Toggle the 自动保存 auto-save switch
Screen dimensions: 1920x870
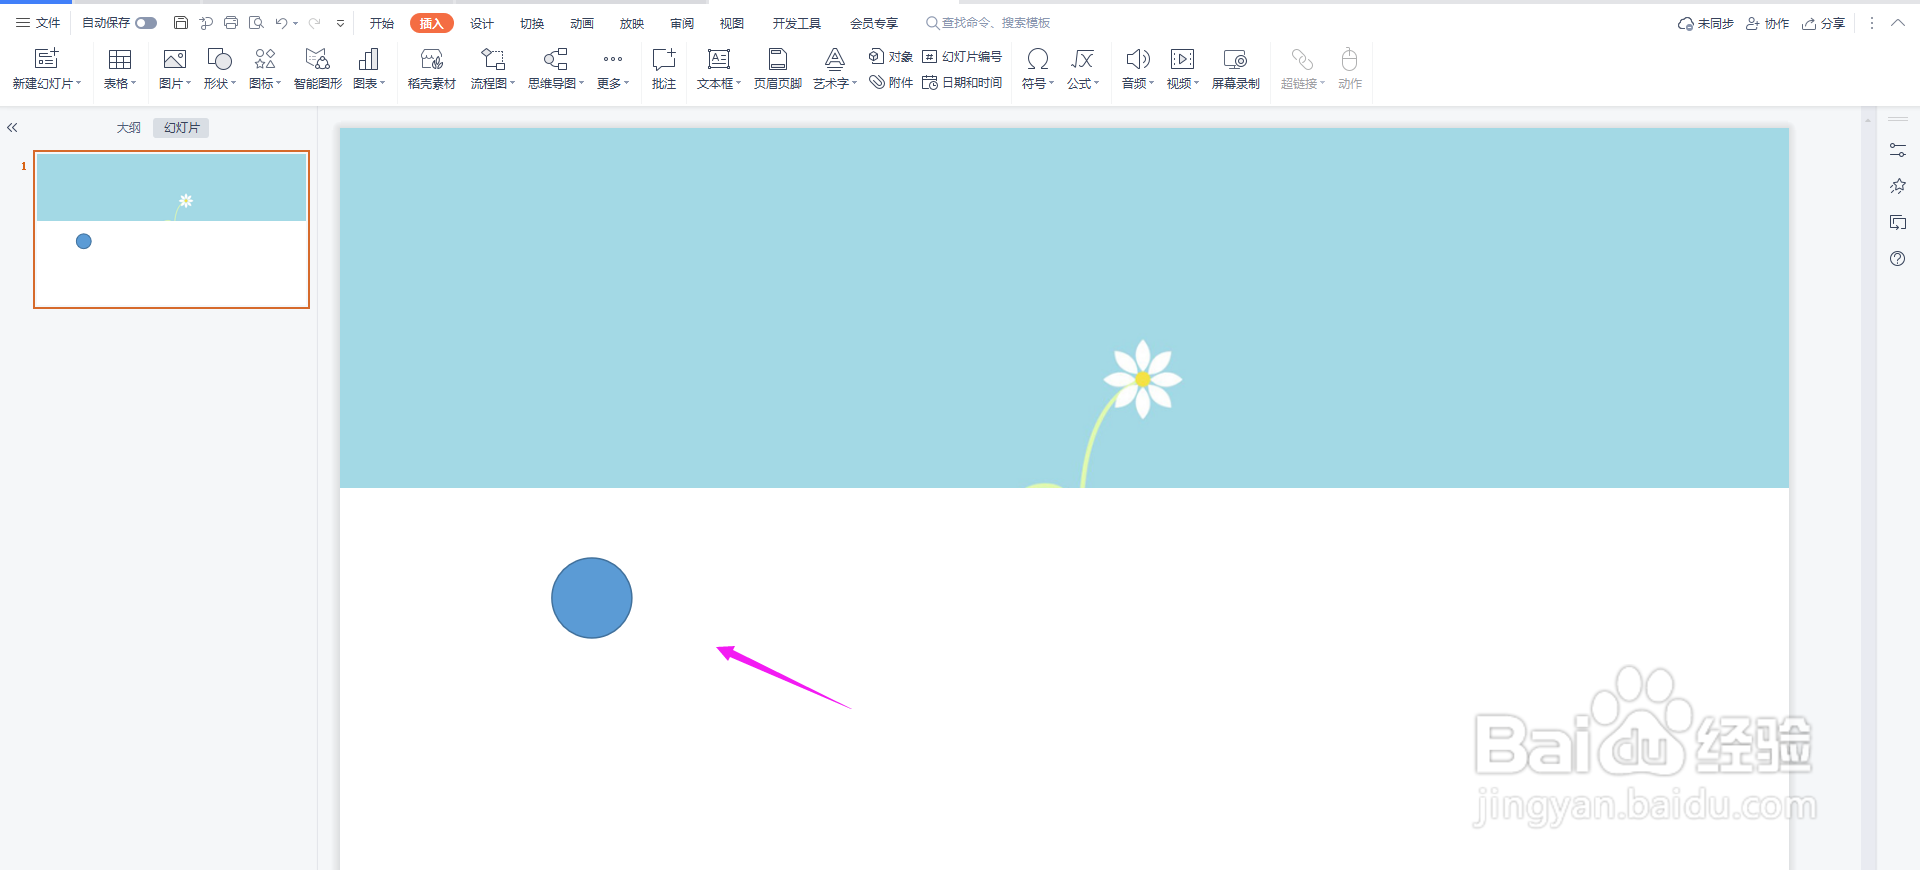(146, 23)
